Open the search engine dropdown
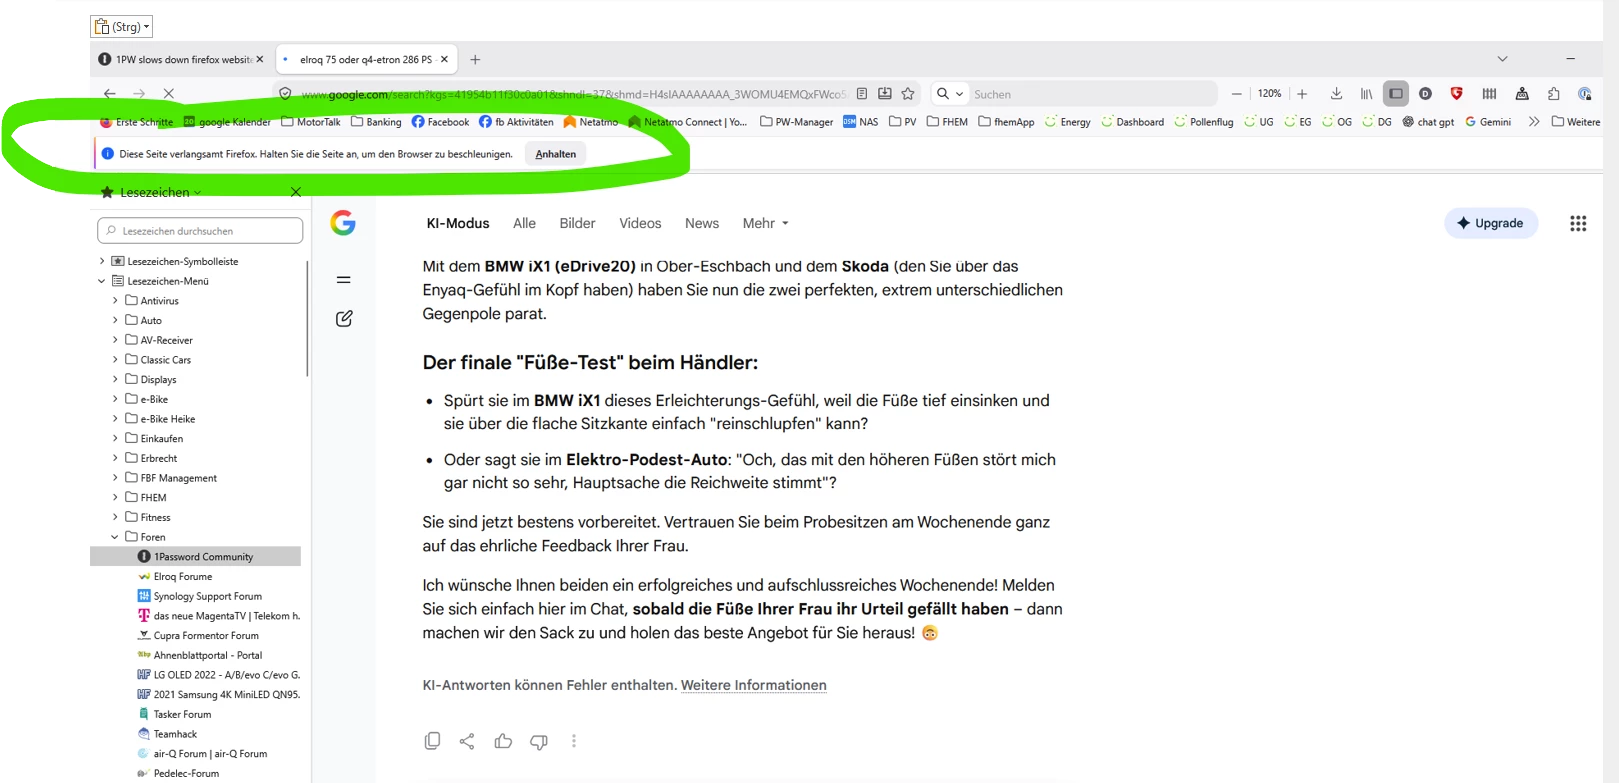Image resolution: width=1619 pixels, height=783 pixels. (x=950, y=94)
